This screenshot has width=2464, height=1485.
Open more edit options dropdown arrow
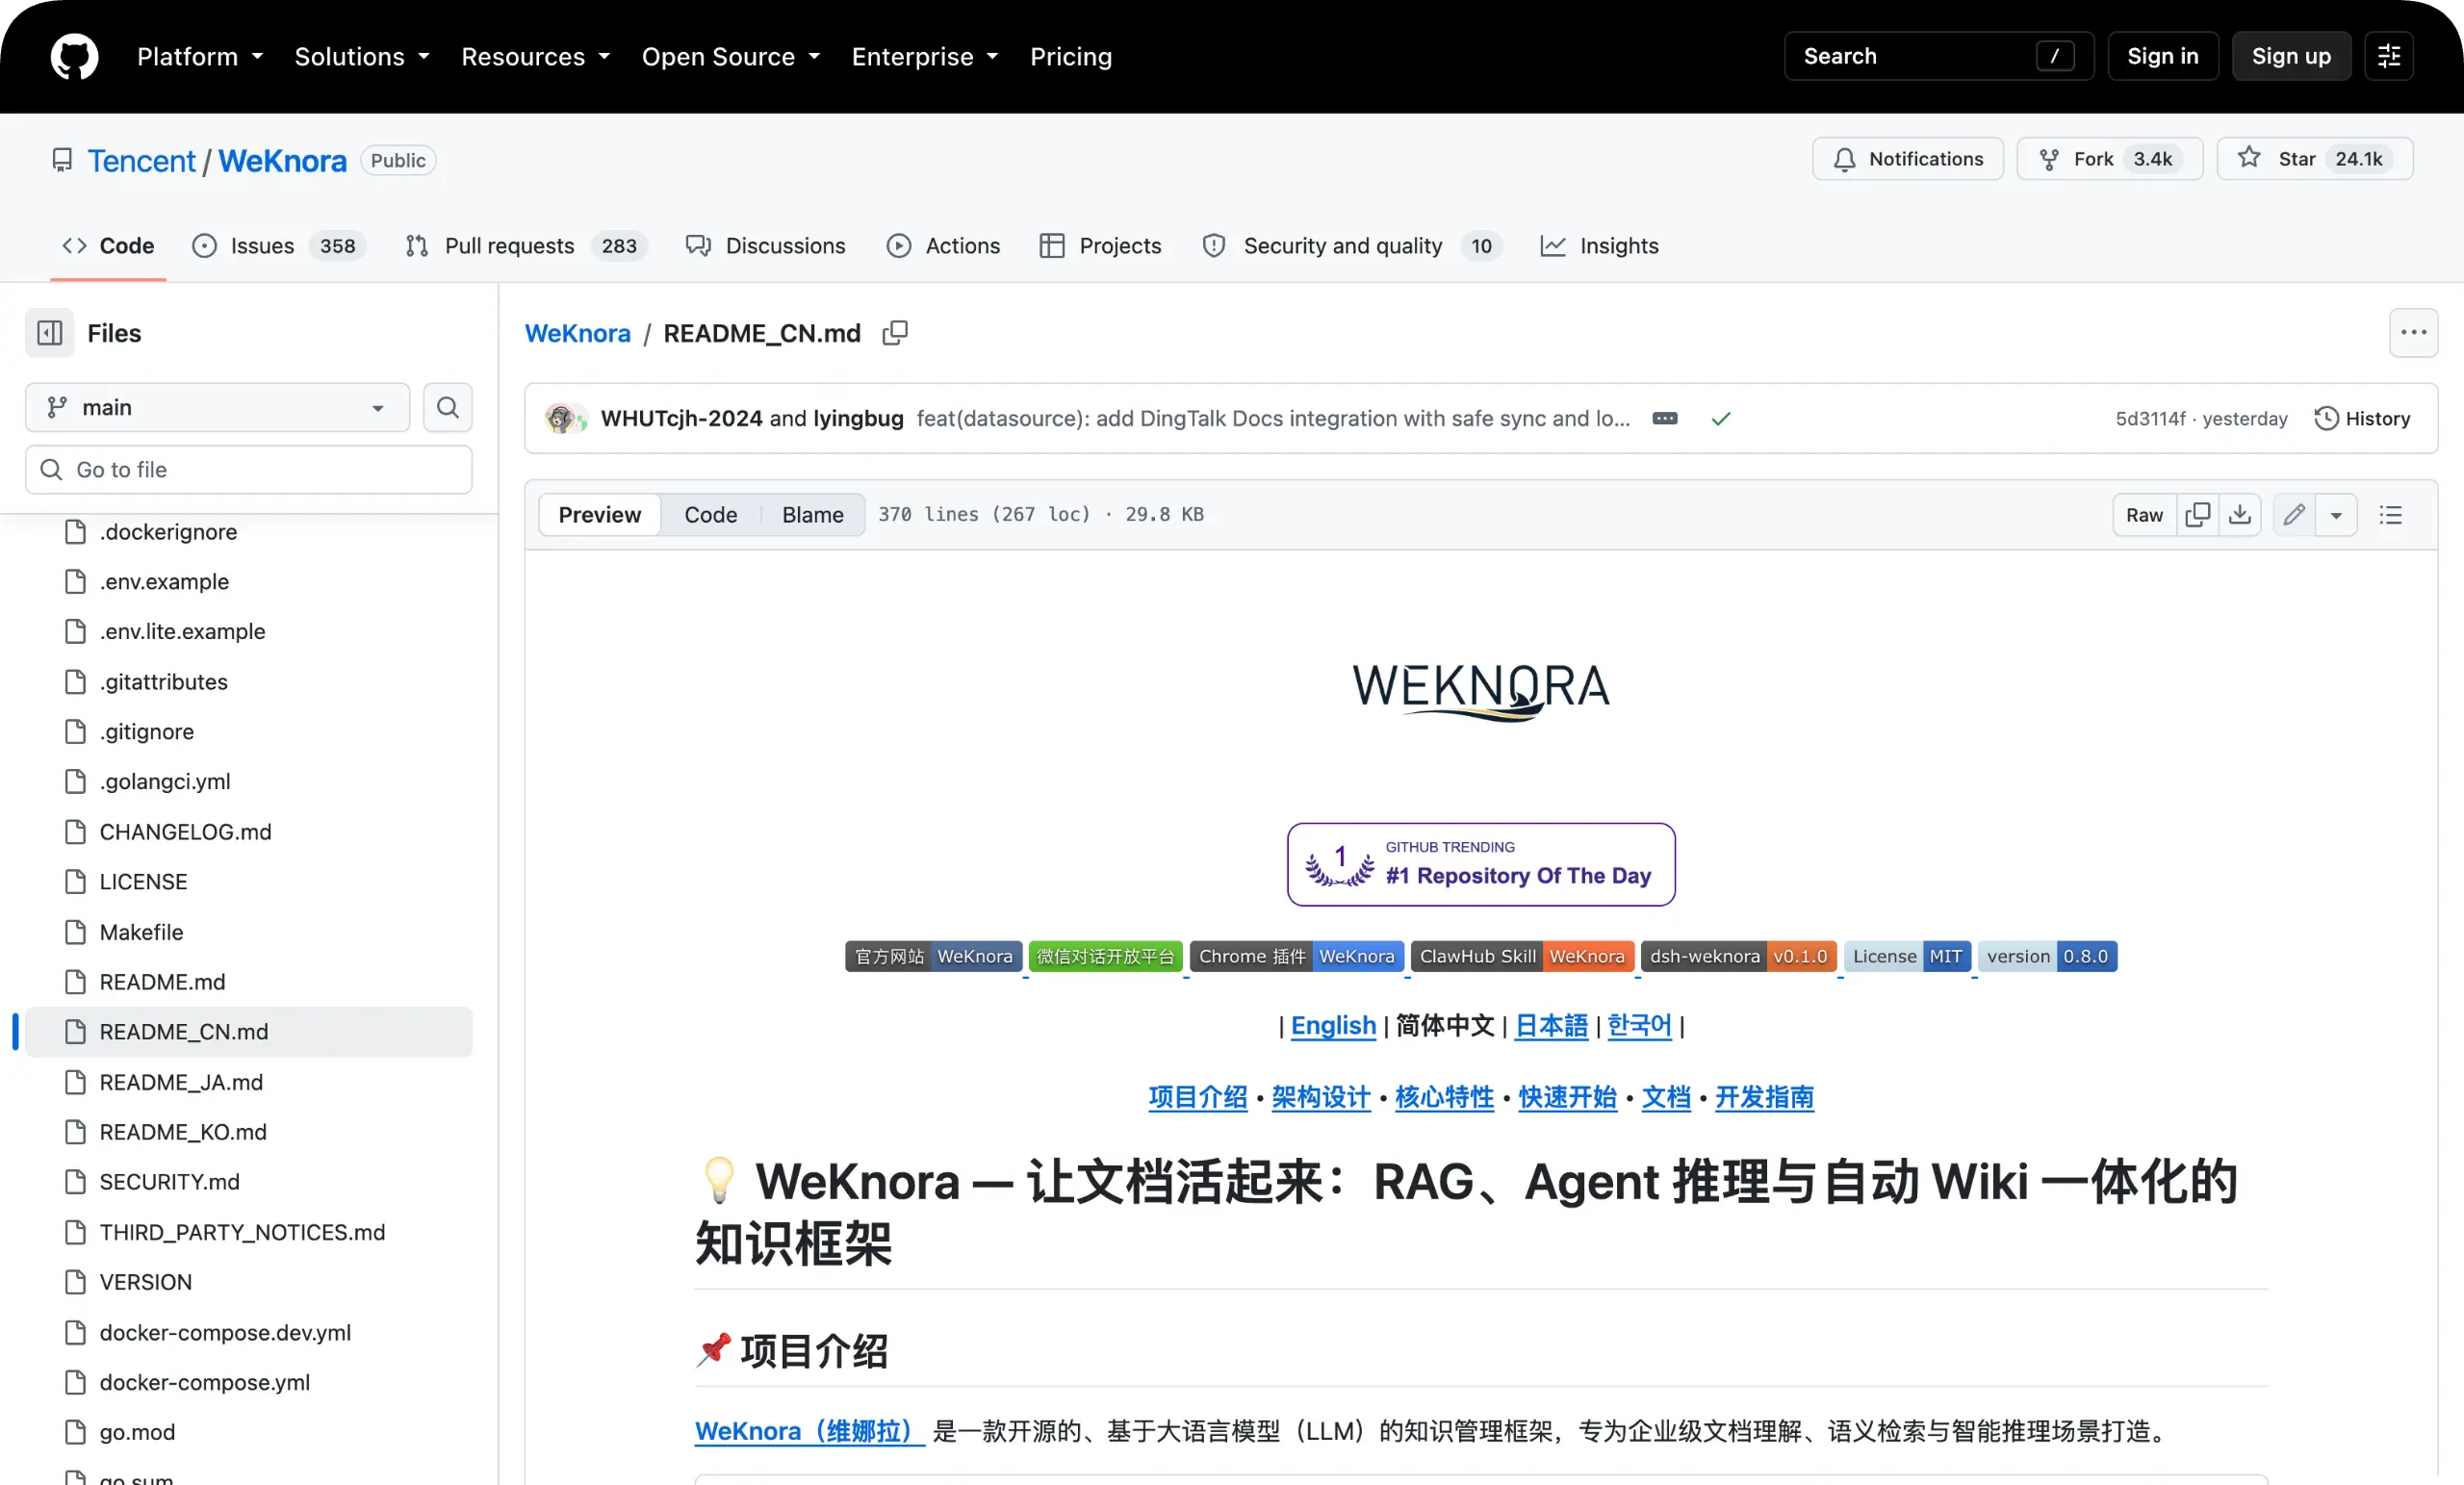(2336, 515)
